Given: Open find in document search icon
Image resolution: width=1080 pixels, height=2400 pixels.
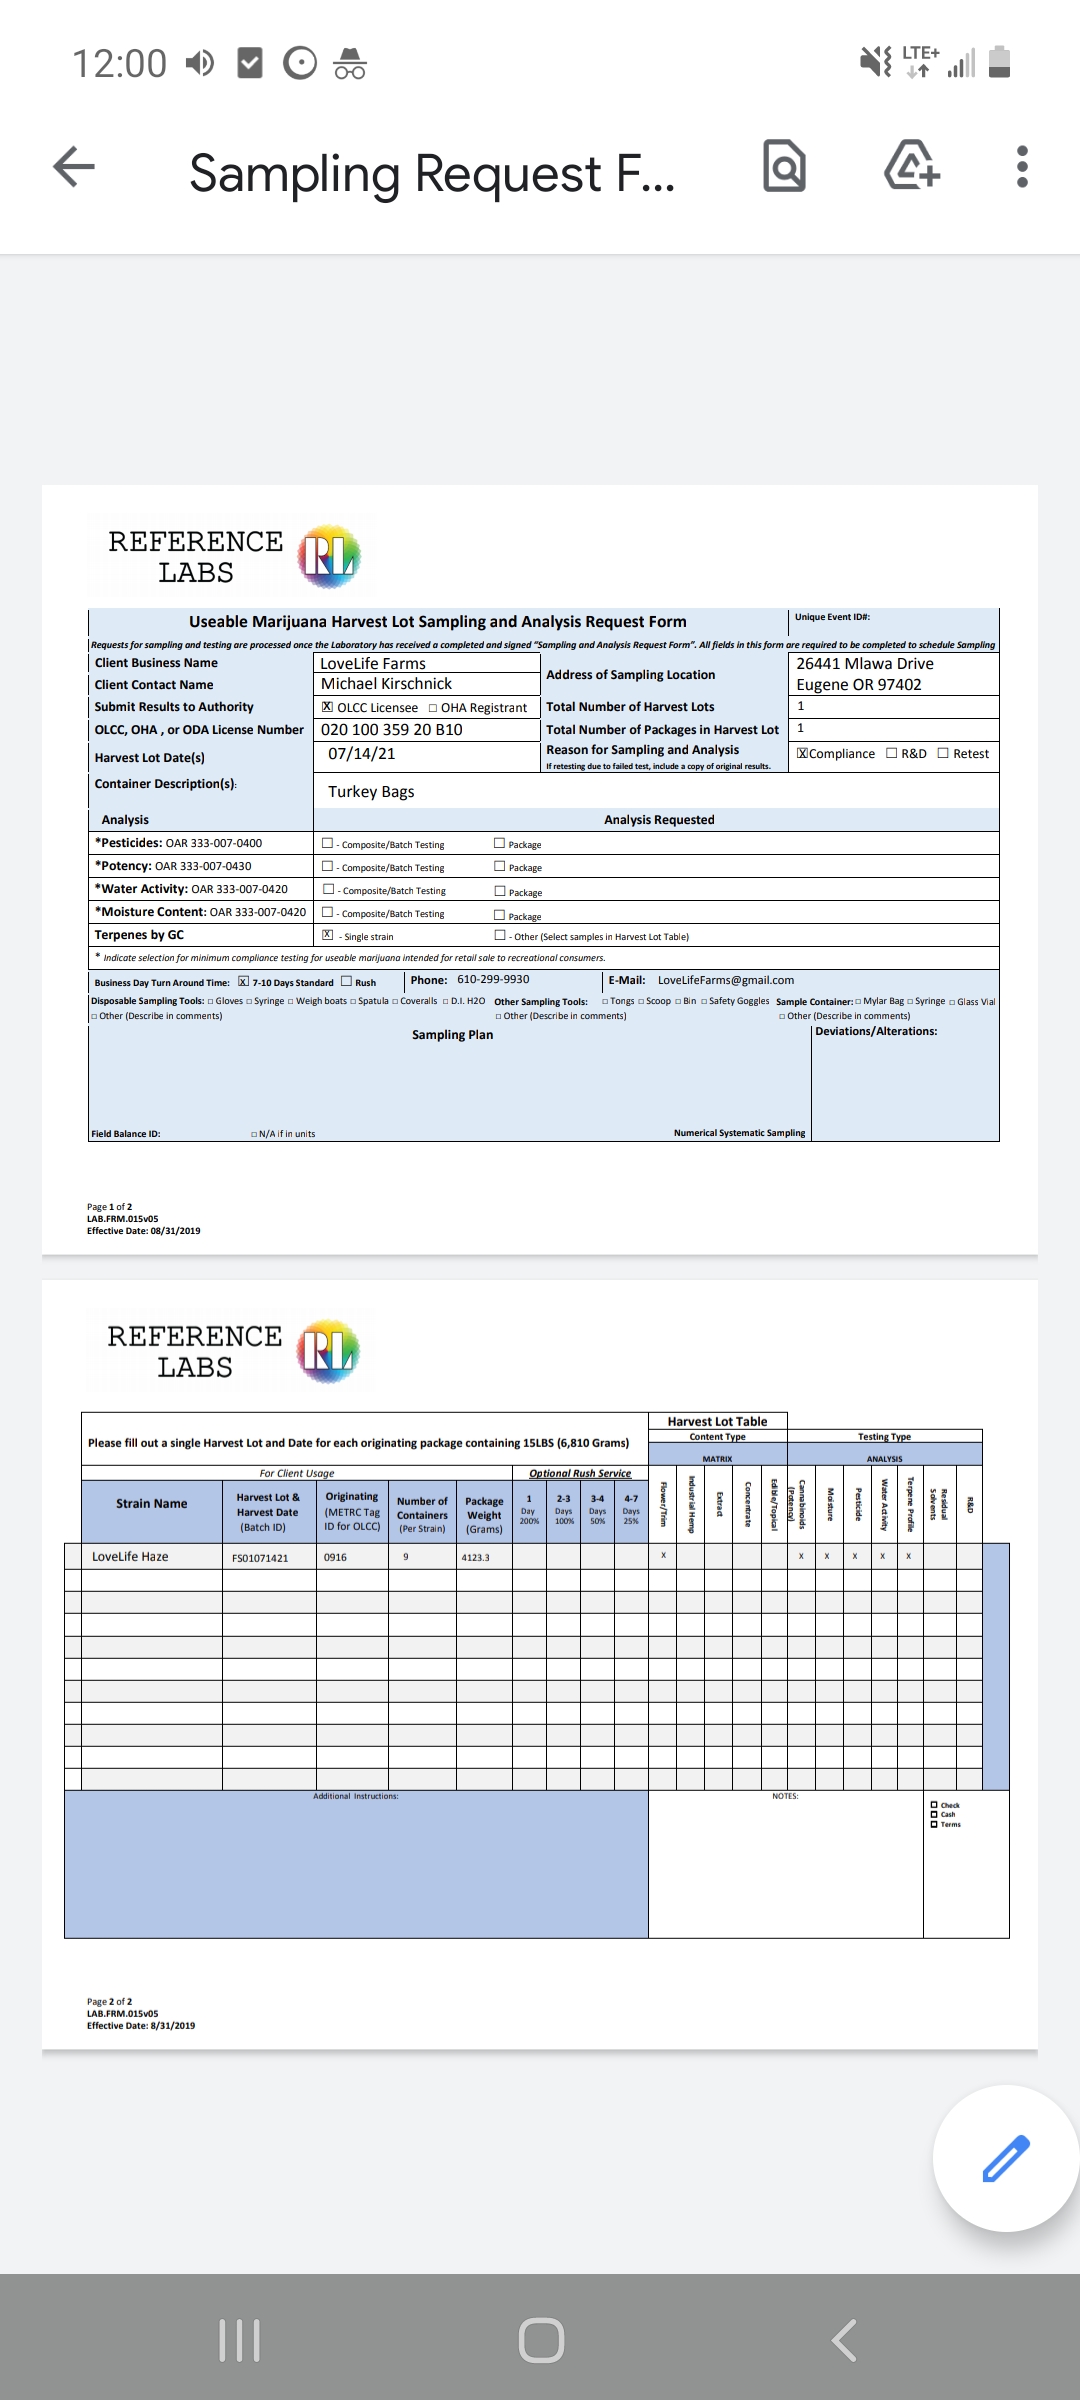Looking at the screenshot, I should 784,167.
